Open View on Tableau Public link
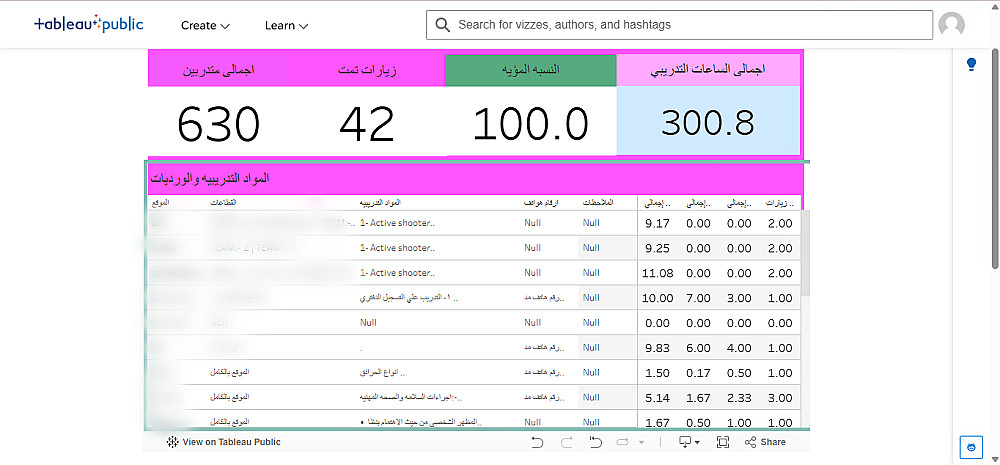The height and width of the screenshot is (465, 1000). pos(223,442)
